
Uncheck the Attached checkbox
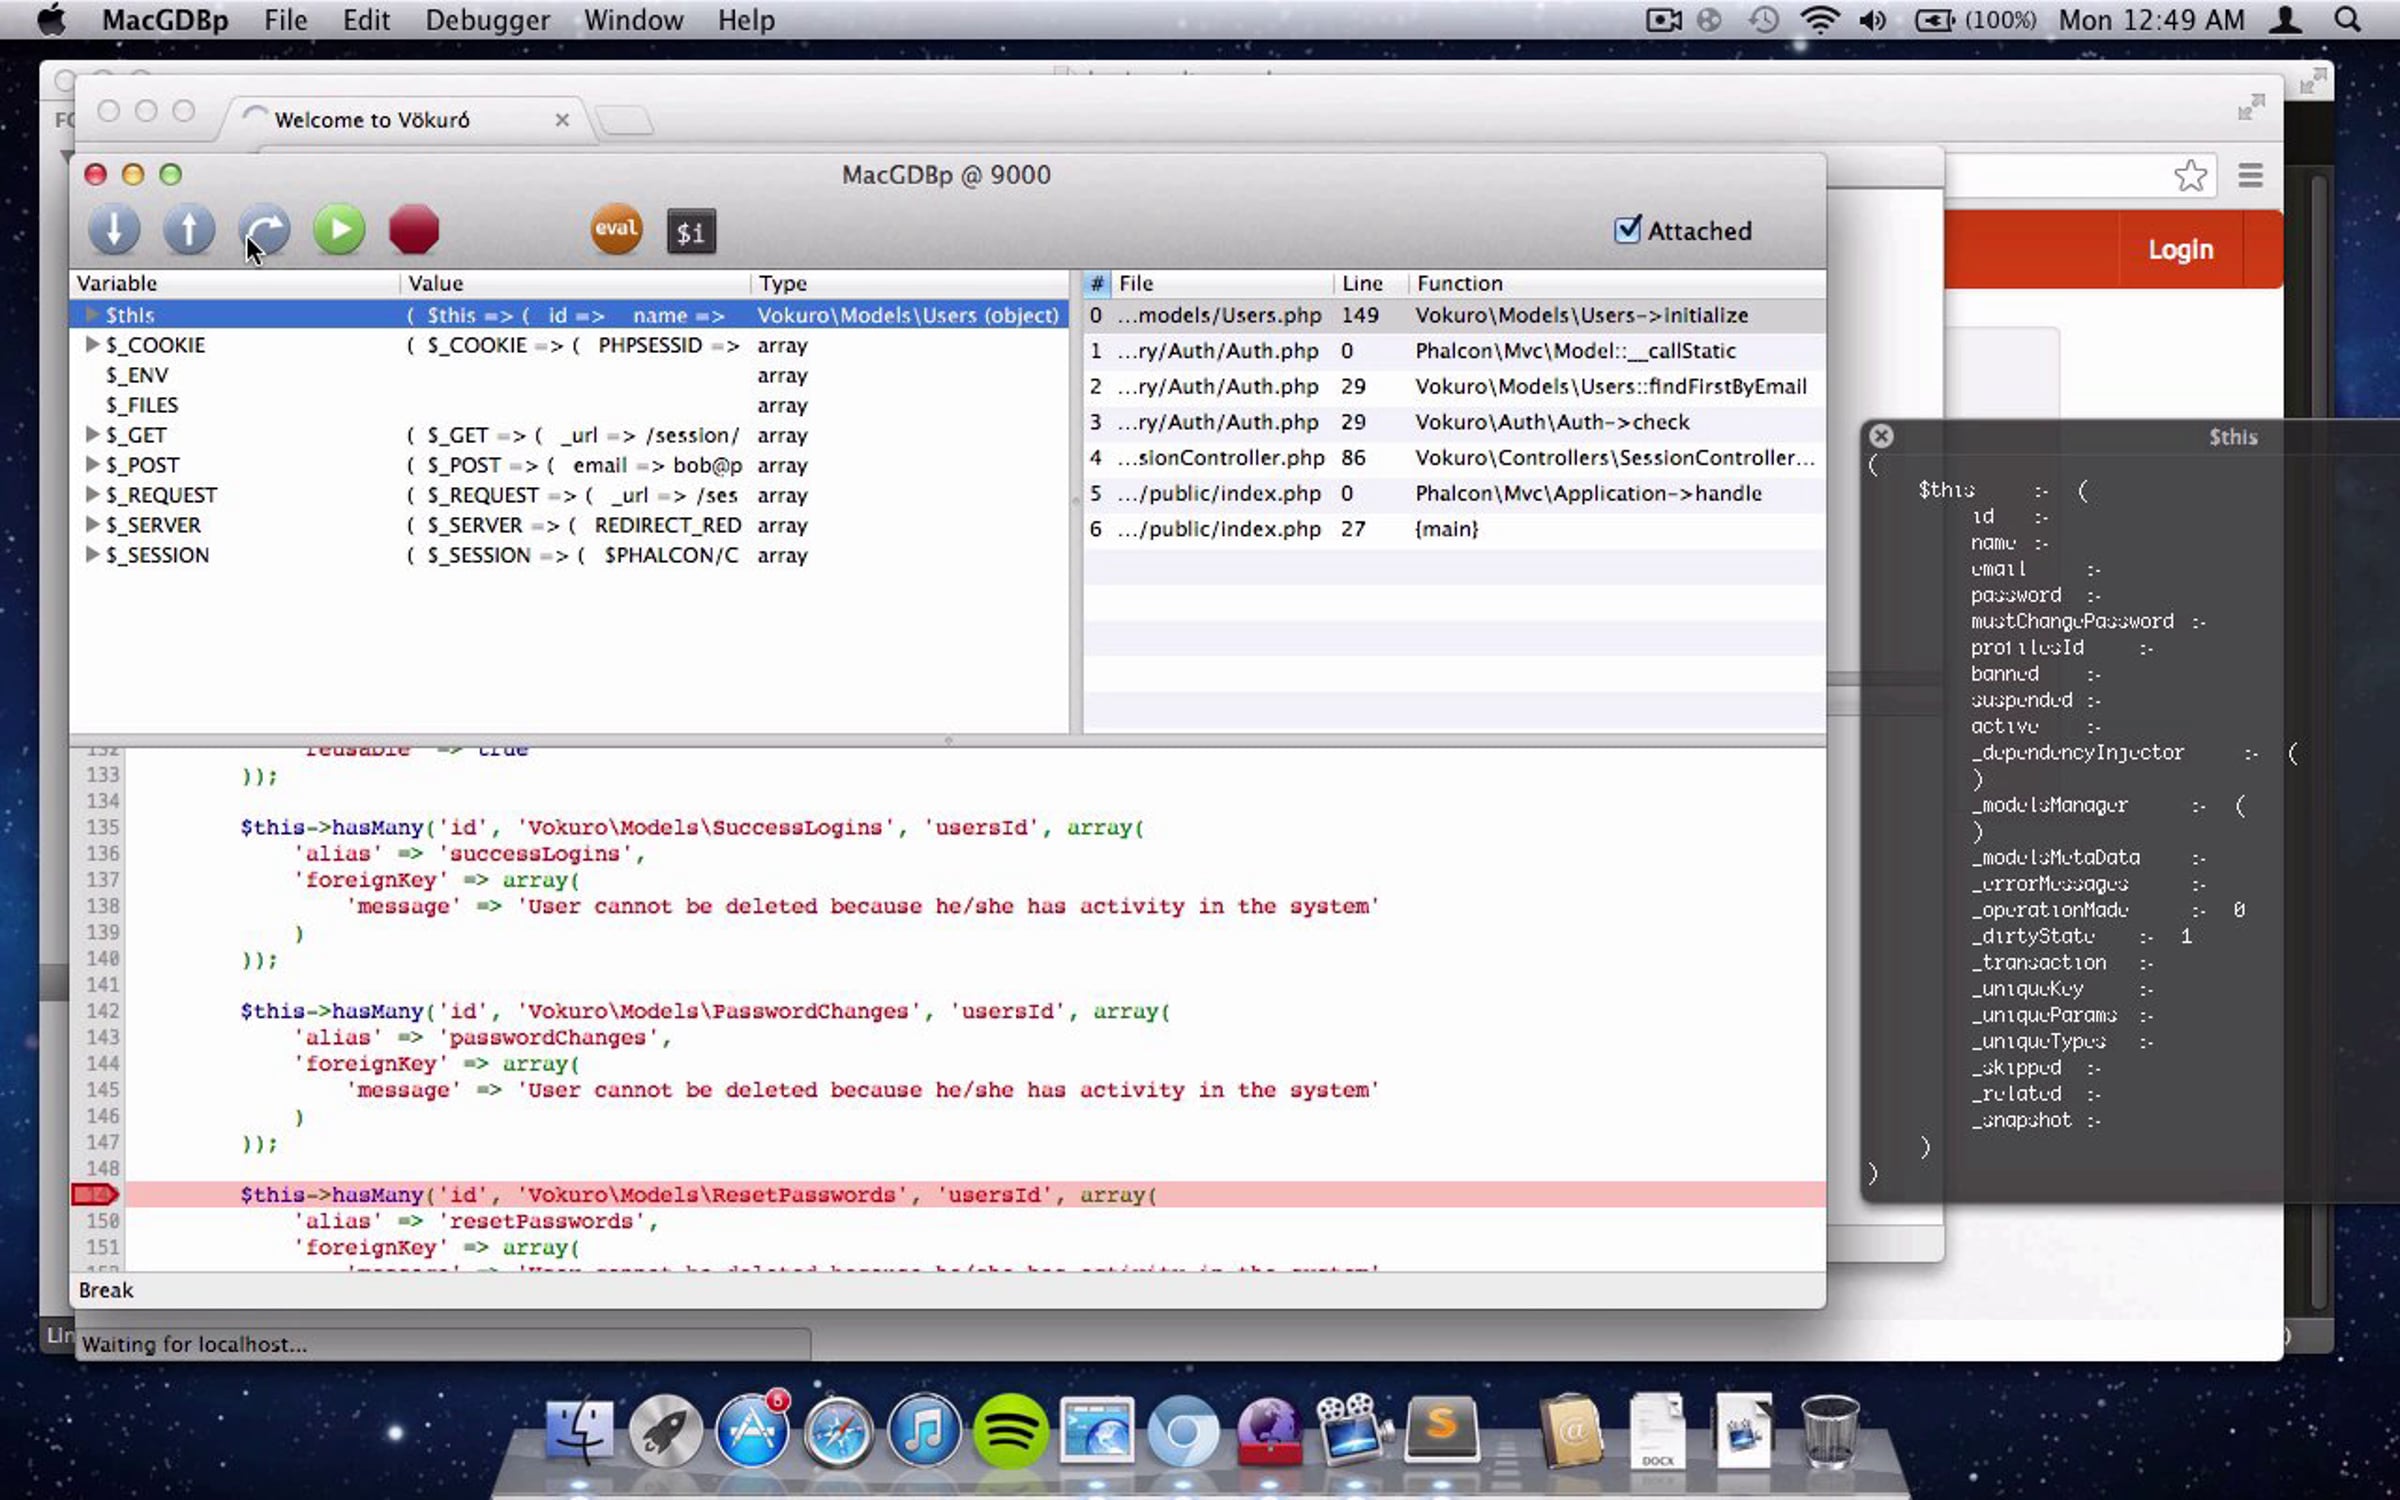[1627, 230]
